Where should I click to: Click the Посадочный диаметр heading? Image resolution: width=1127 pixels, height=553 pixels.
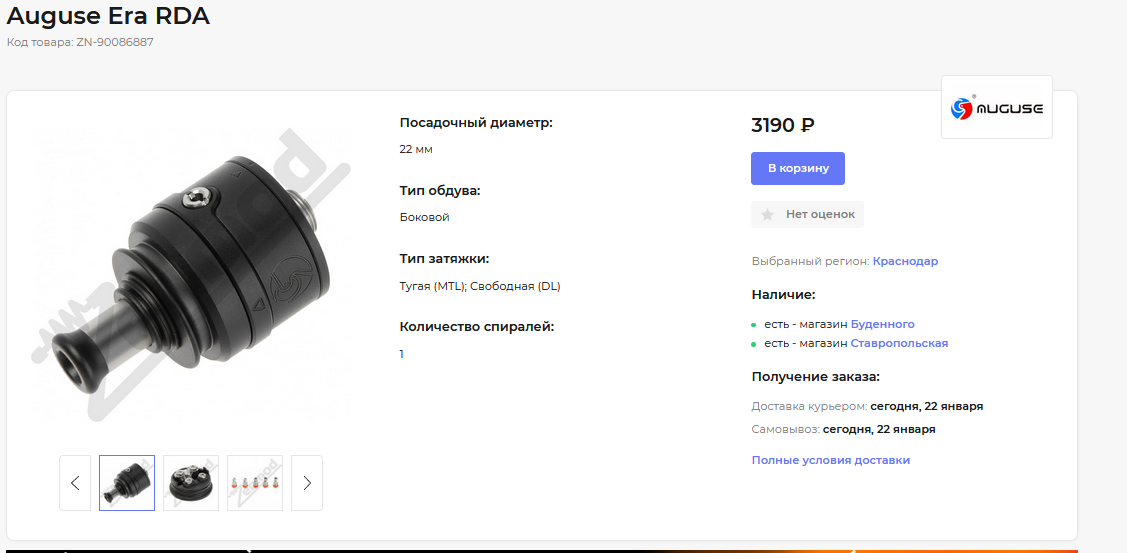pyautogui.click(x=476, y=122)
